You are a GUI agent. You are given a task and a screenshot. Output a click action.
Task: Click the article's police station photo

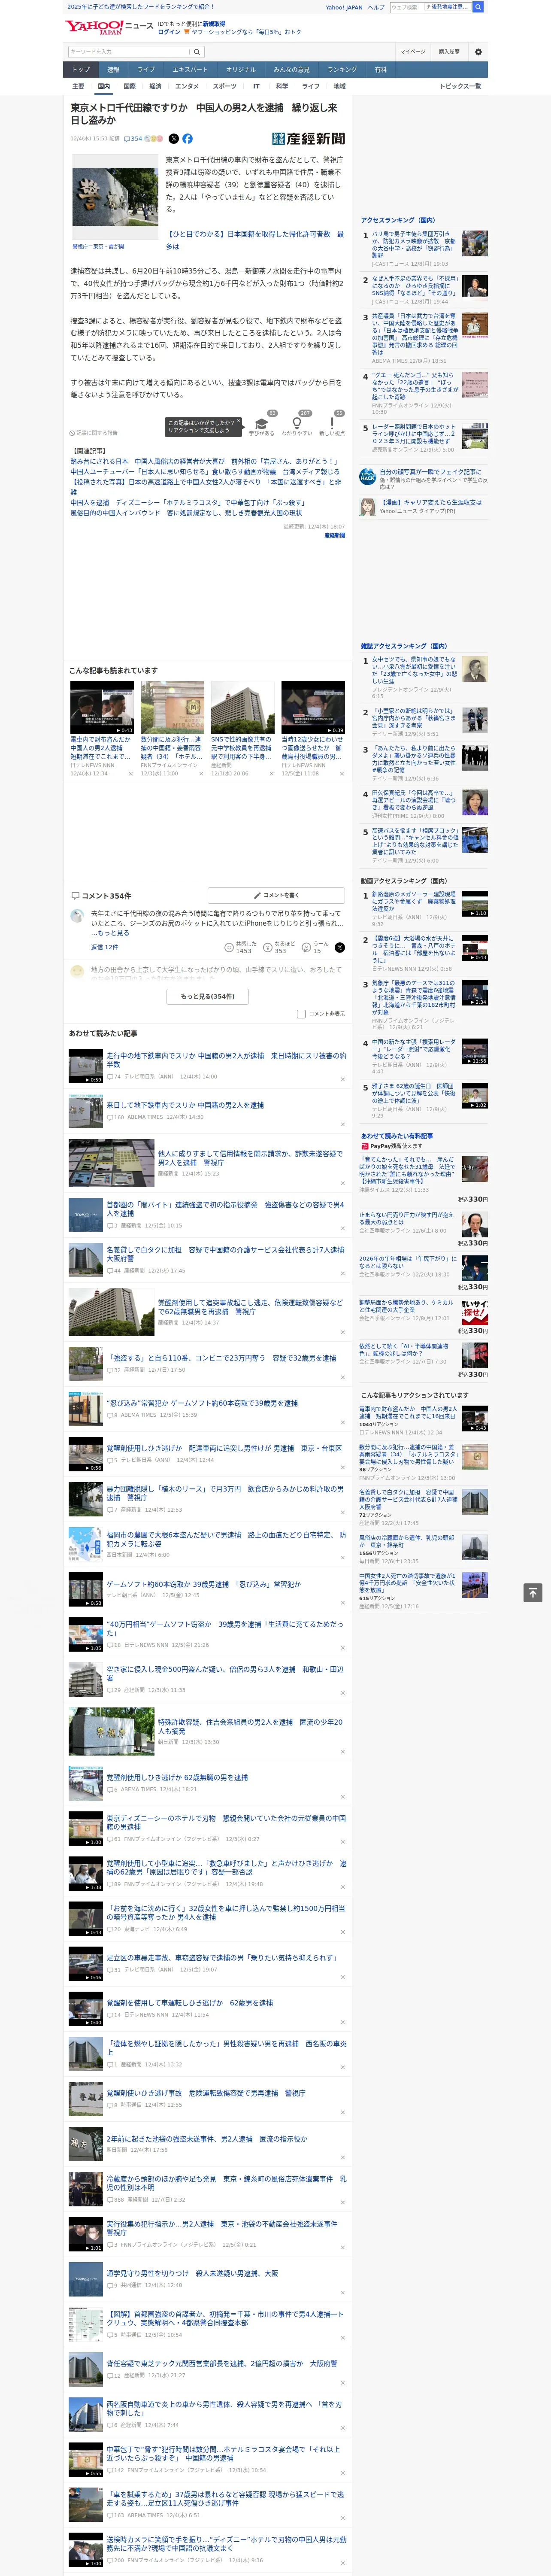pyautogui.click(x=115, y=197)
